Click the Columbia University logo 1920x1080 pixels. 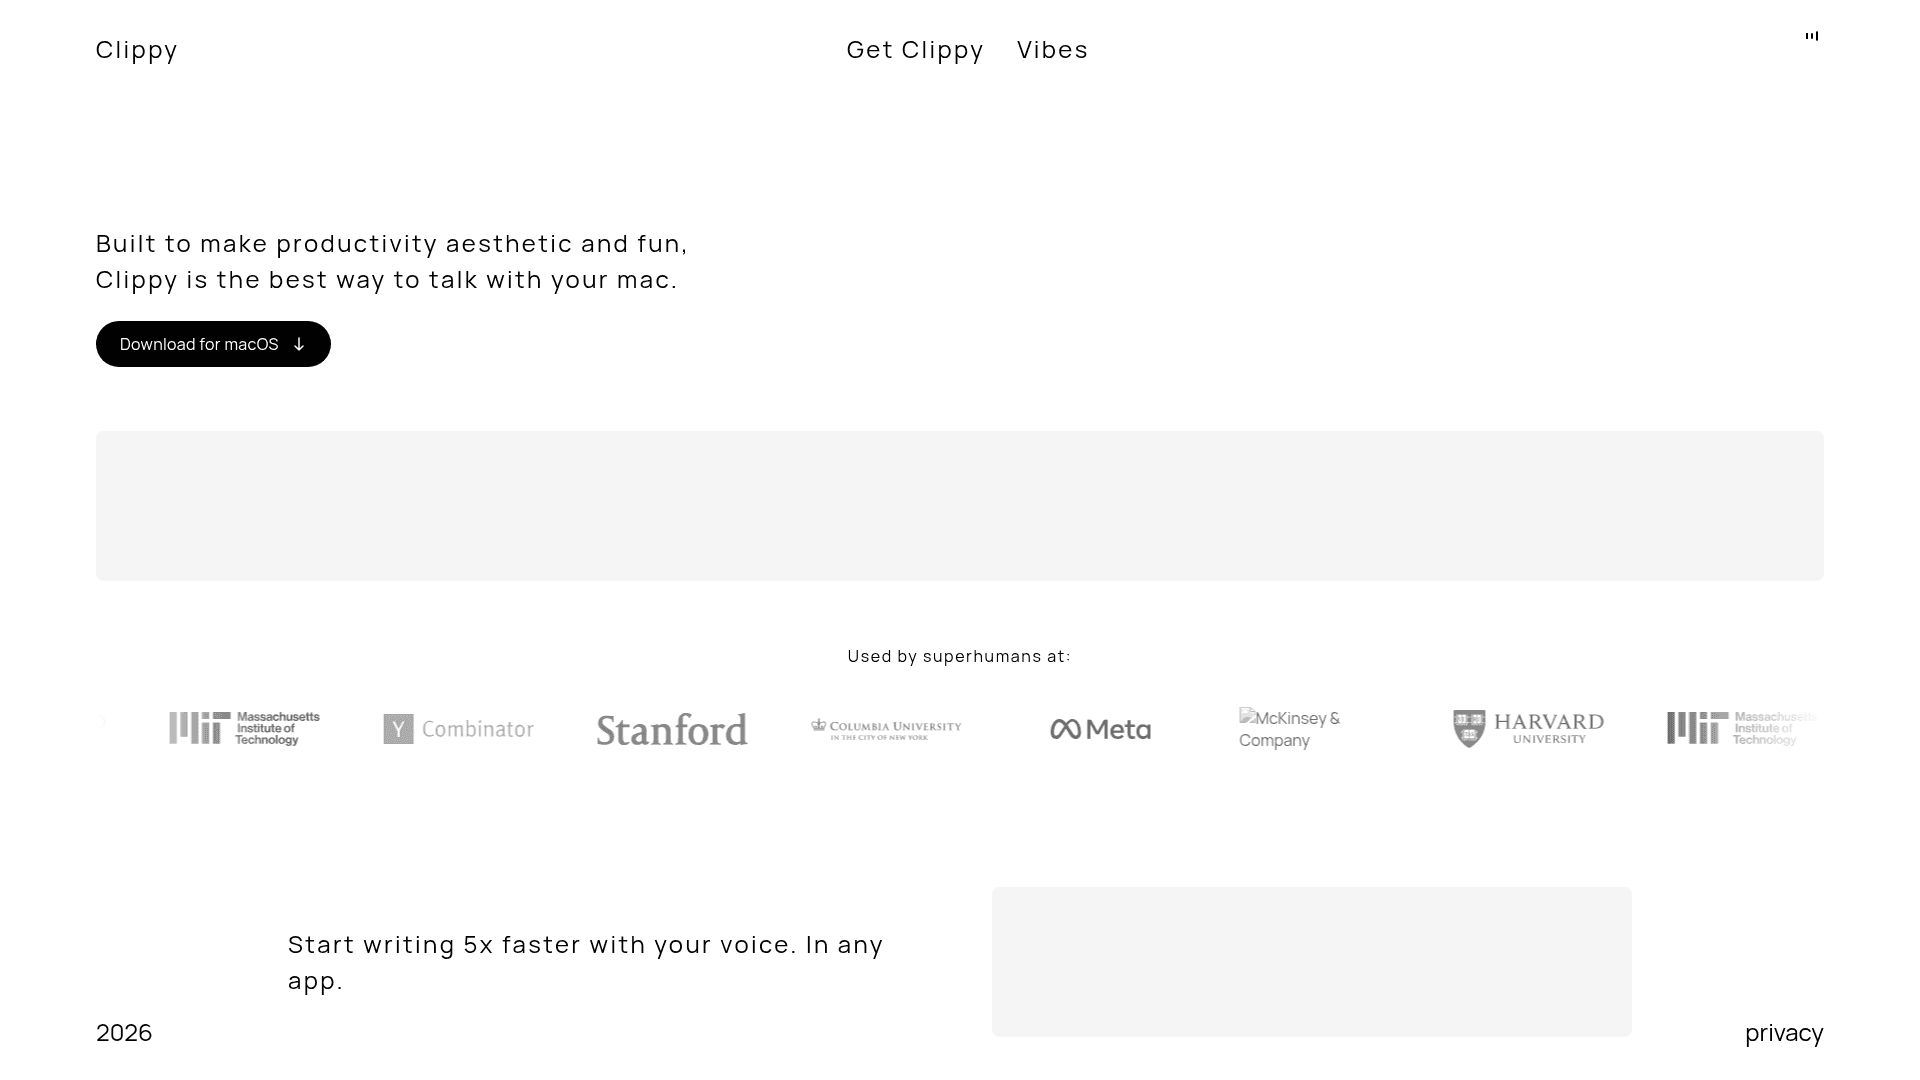click(x=886, y=729)
